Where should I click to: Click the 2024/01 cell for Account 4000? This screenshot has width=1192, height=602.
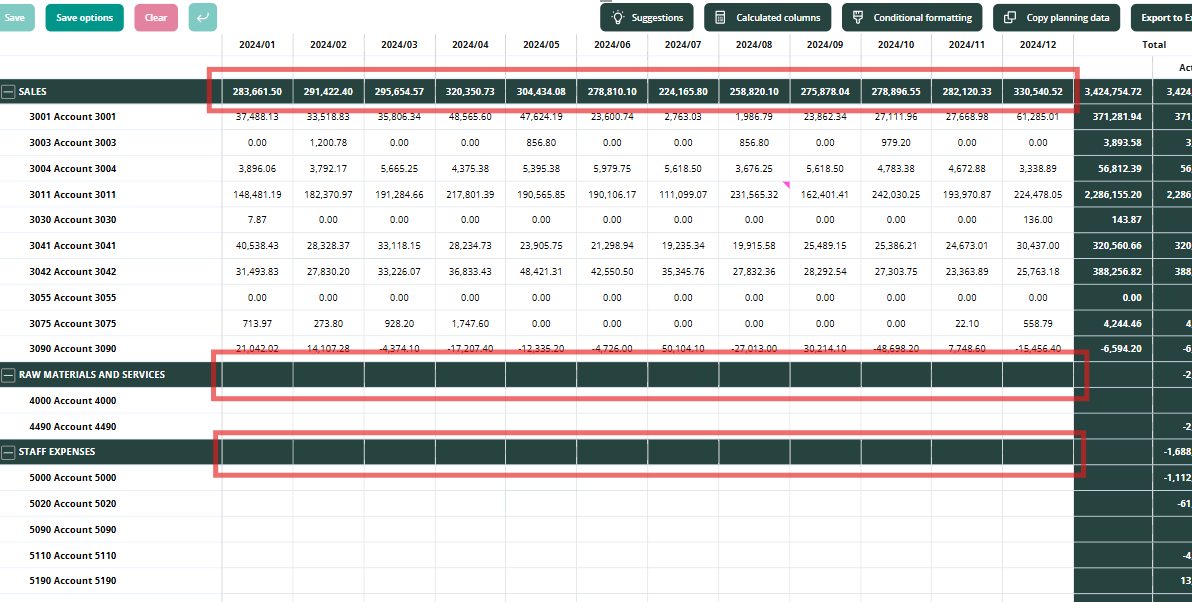point(257,401)
